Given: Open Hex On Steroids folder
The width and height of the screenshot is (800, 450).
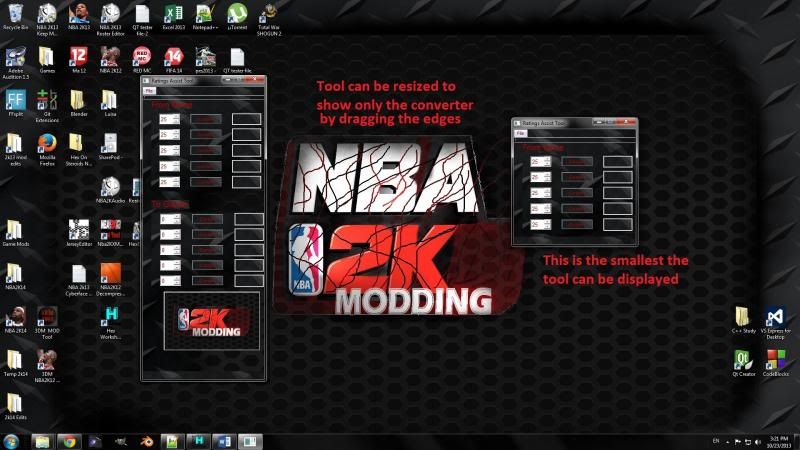Looking at the screenshot, I should [79, 149].
